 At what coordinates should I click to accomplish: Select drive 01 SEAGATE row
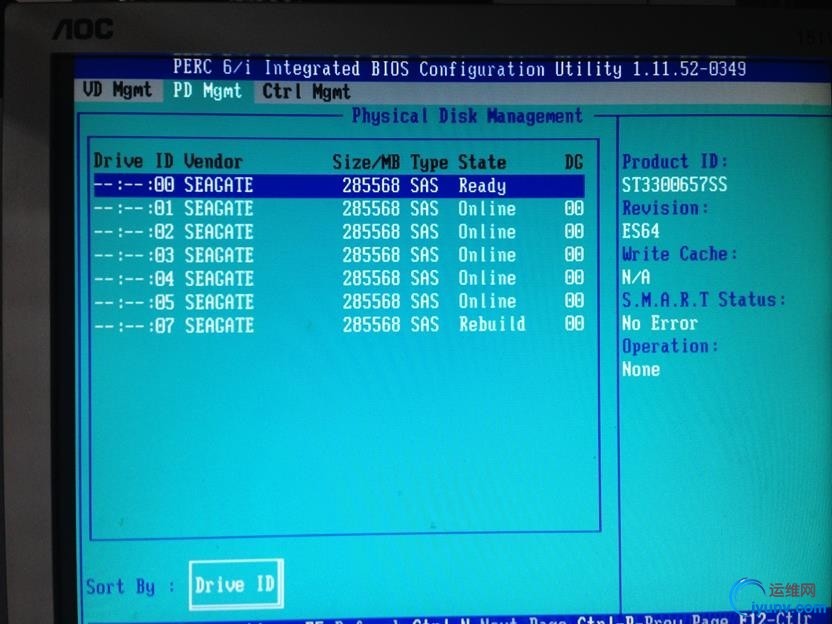pos(339,209)
